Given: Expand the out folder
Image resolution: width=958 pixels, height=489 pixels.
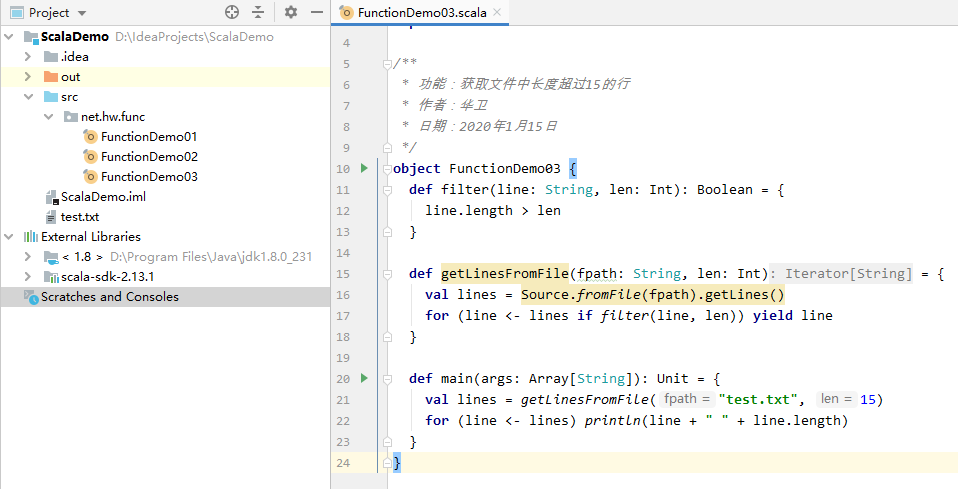Looking at the screenshot, I should pyautogui.click(x=27, y=76).
